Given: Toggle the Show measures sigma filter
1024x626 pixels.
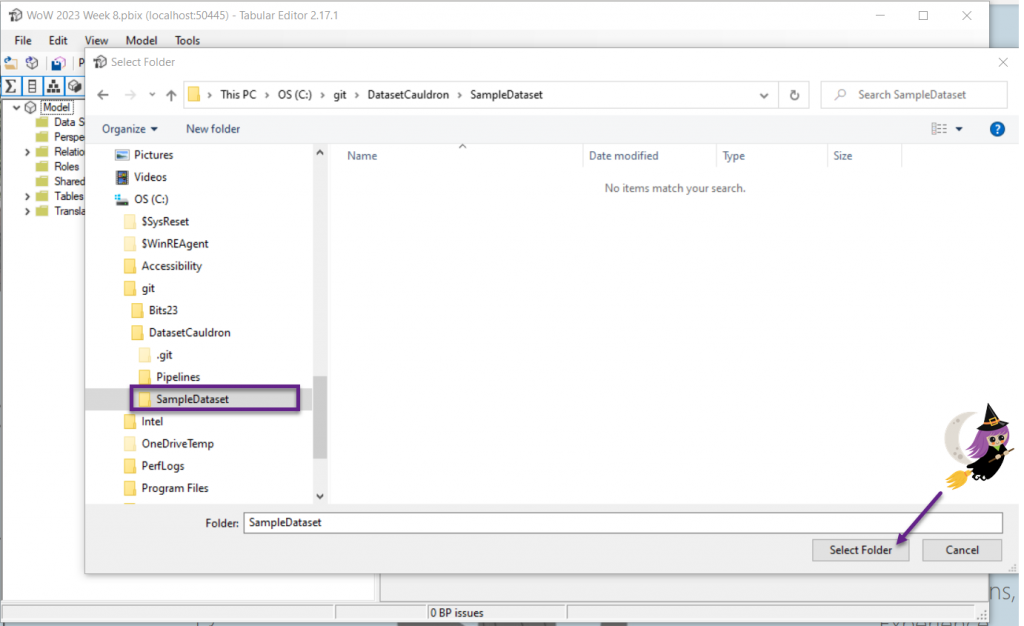Looking at the screenshot, I should [x=11, y=86].
